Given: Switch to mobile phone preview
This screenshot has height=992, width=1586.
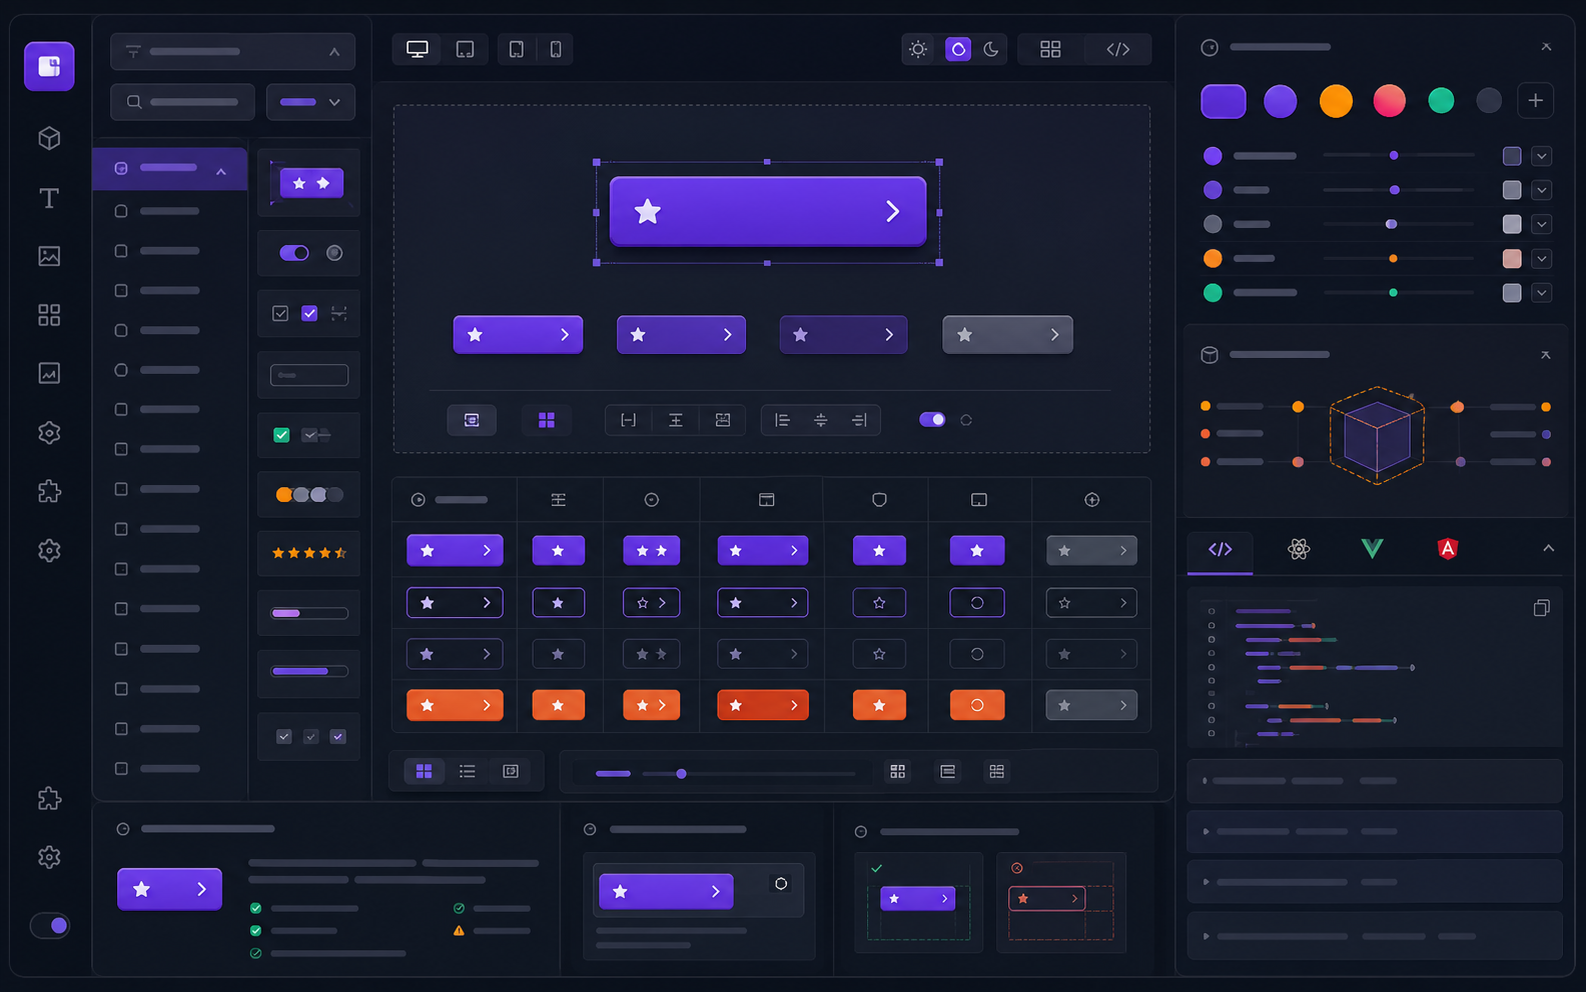Looking at the screenshot, I should click(555, 49).
